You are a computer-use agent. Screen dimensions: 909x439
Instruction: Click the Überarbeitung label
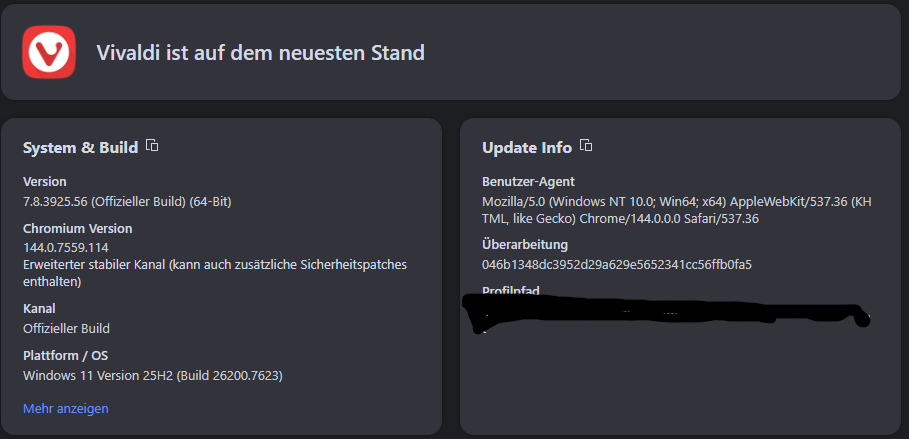coord(525,244)
